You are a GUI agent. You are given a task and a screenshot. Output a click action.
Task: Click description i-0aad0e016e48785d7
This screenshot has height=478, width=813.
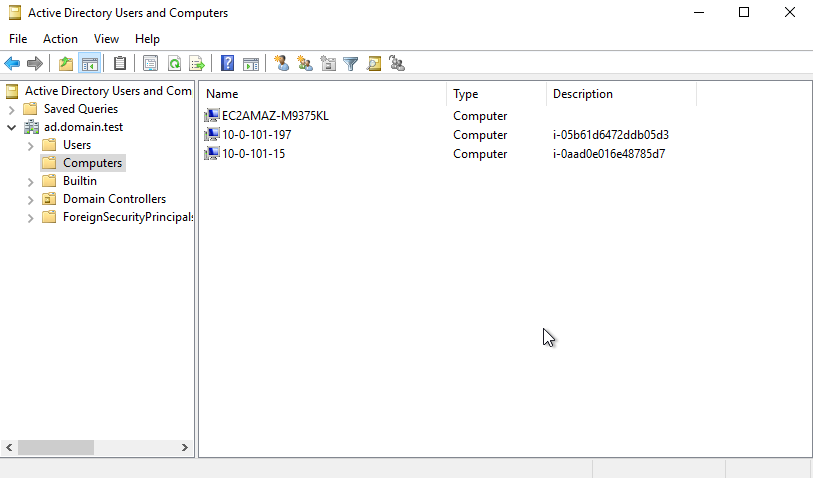[609, 154]
